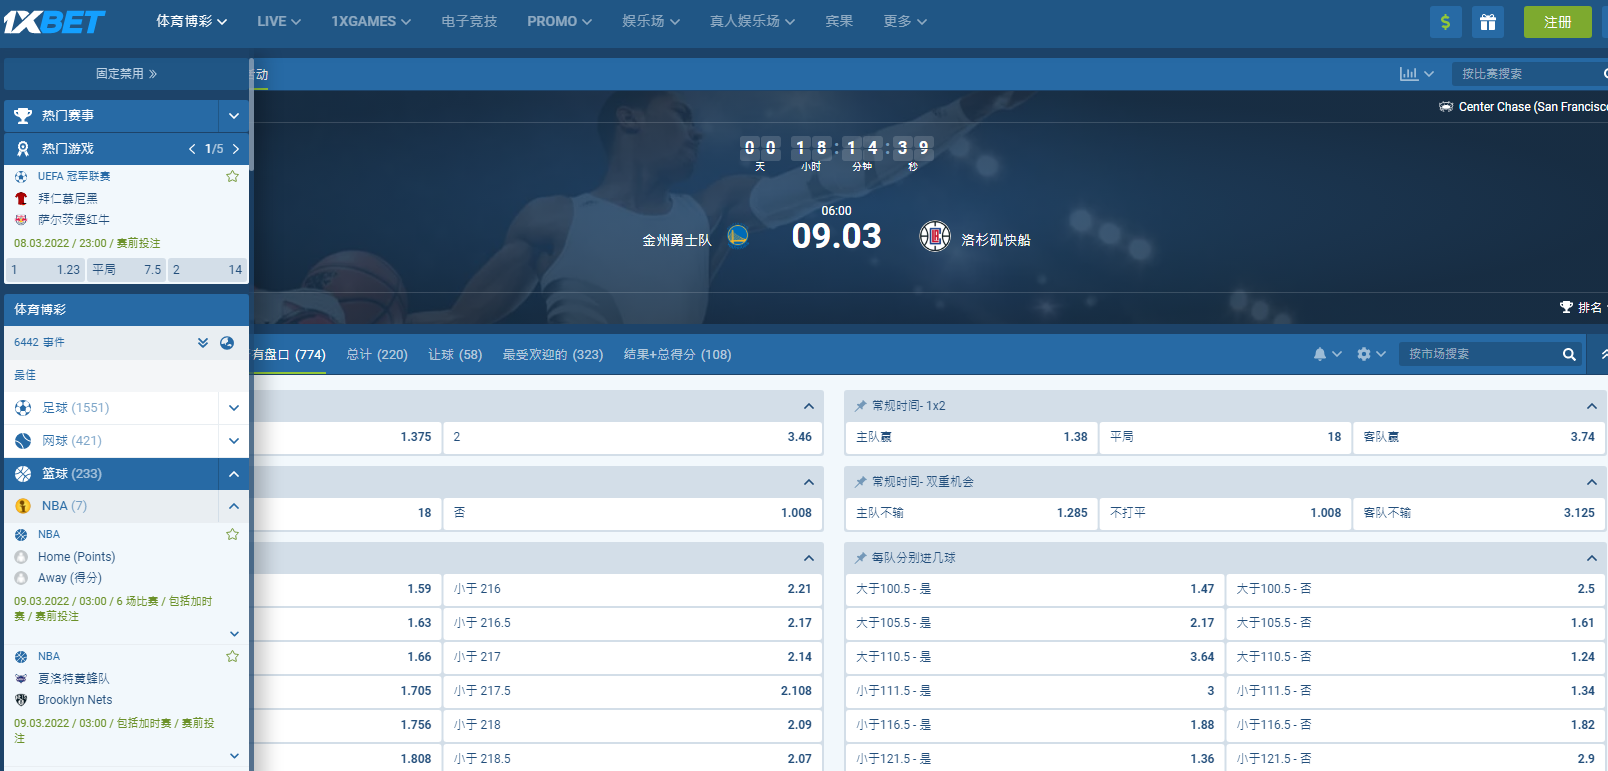Image resolution: width=1608 pixels, height=771 pixels.
Task: Open the statistics chart icon dropdown
Action: 1416,74
